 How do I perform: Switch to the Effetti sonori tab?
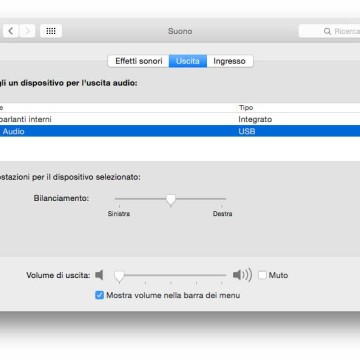click(139, 61)
